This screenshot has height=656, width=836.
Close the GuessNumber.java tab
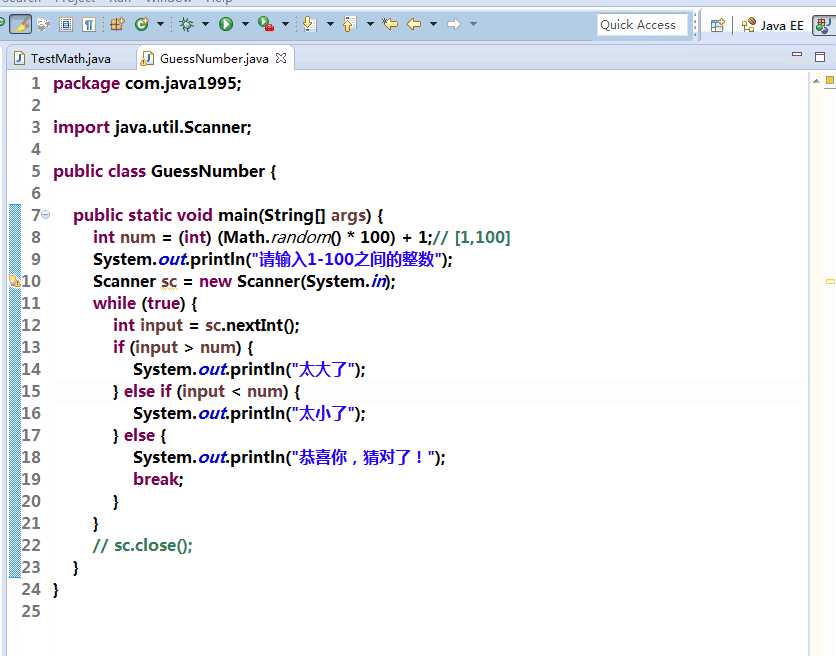click(281, 58)
